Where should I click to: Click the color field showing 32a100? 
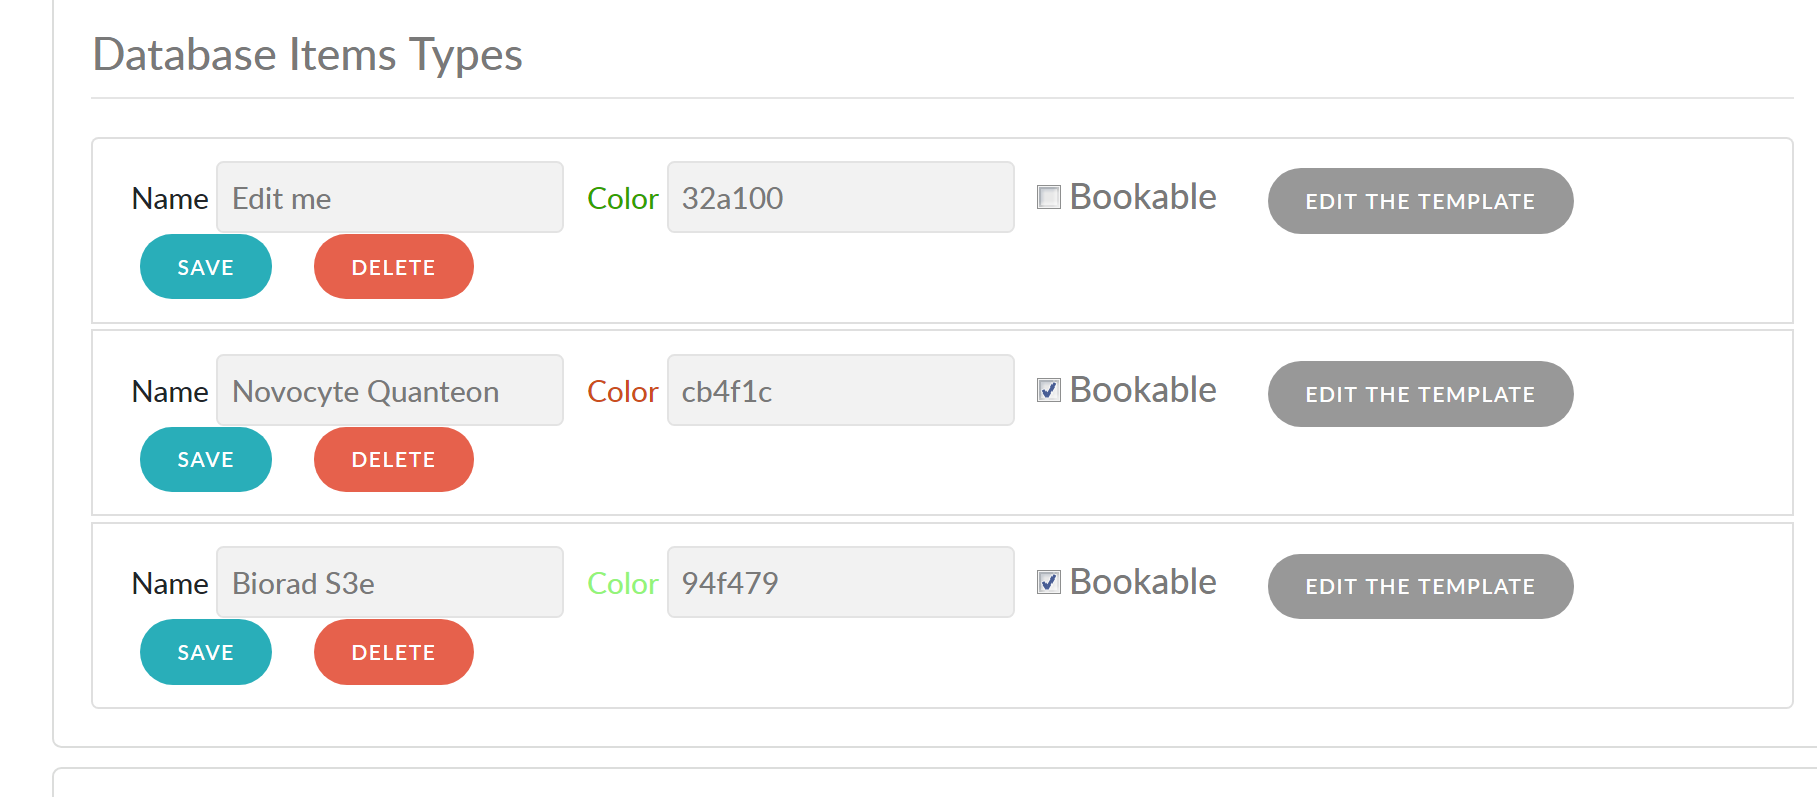point(840,197)
